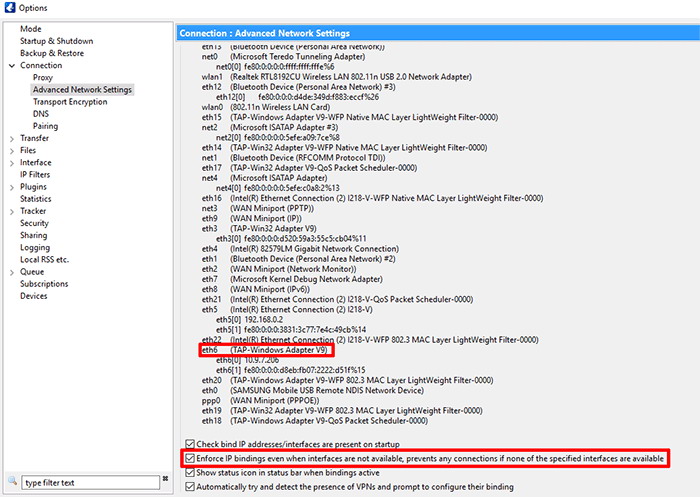700x497 pixels.
Task: Expand the Files tree node
Action: (x=12, y=151)
